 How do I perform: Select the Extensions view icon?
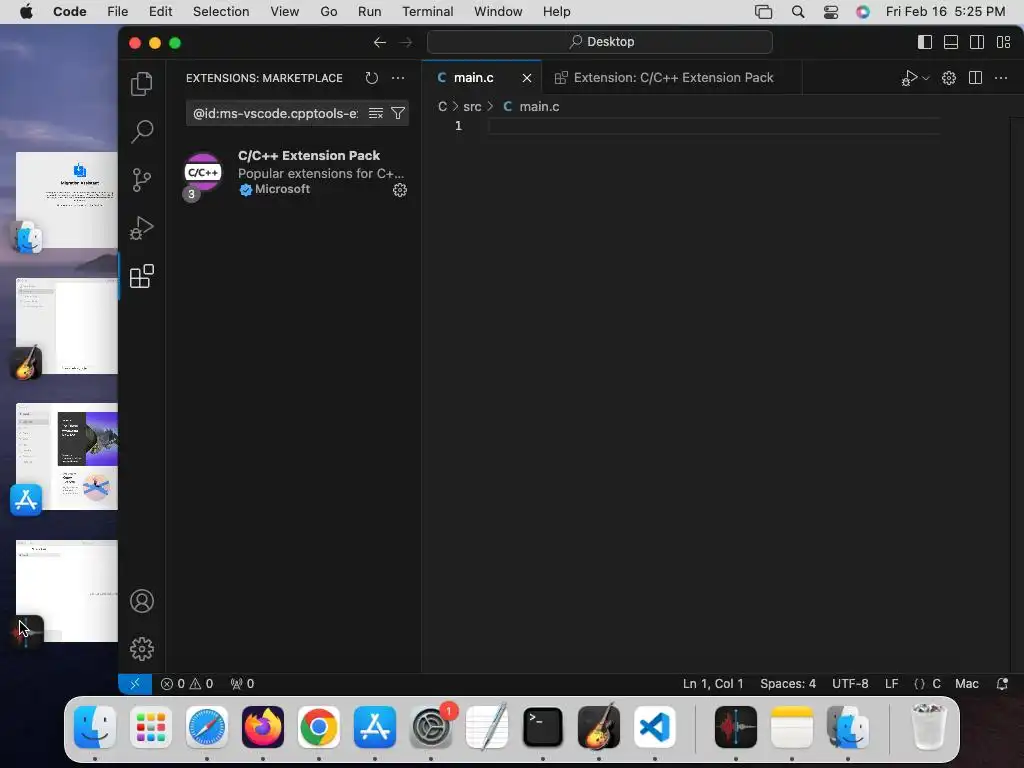[x=142, y=276]
